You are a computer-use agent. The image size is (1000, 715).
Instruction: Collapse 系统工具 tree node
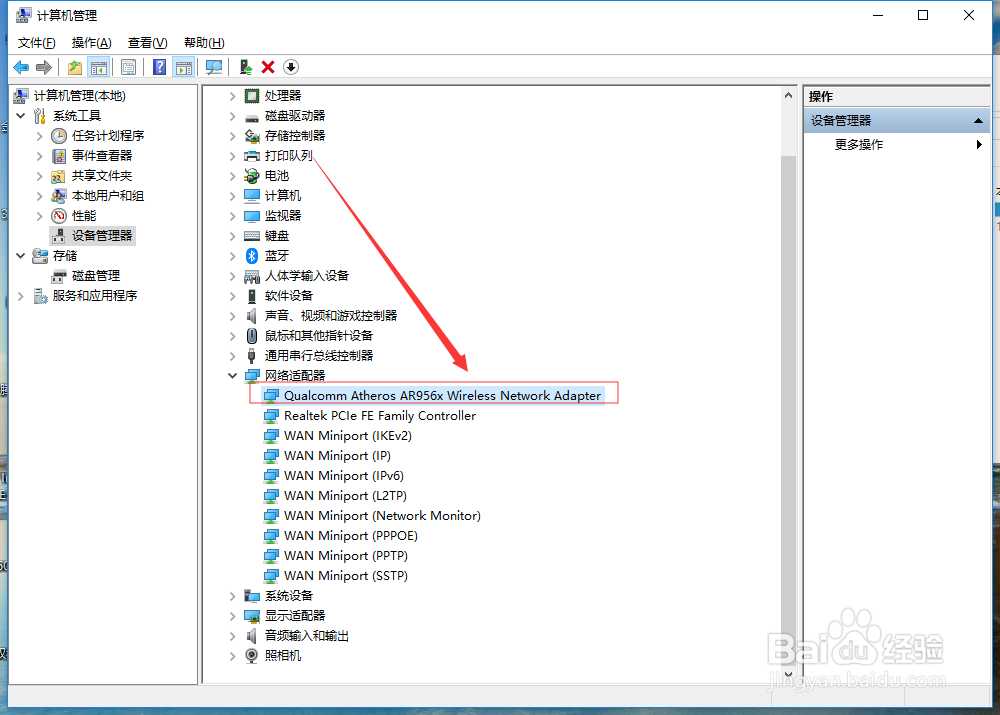pos(21,115)
